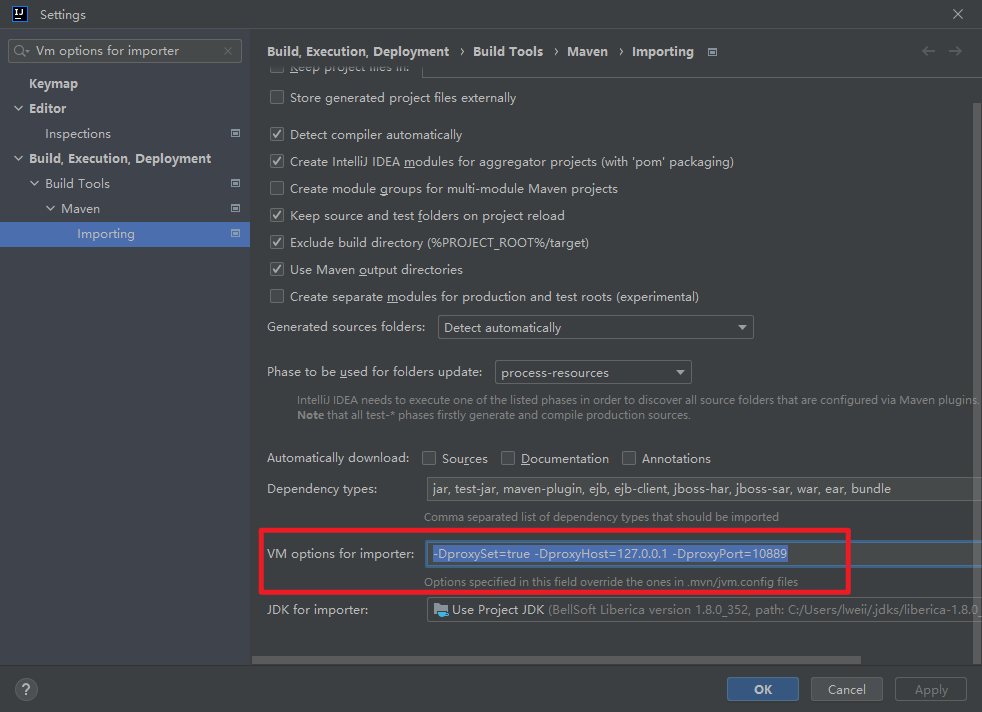Open Phase for folders update dropdown
The height and width of the screenshot is (712, 982).
(593, 372)
